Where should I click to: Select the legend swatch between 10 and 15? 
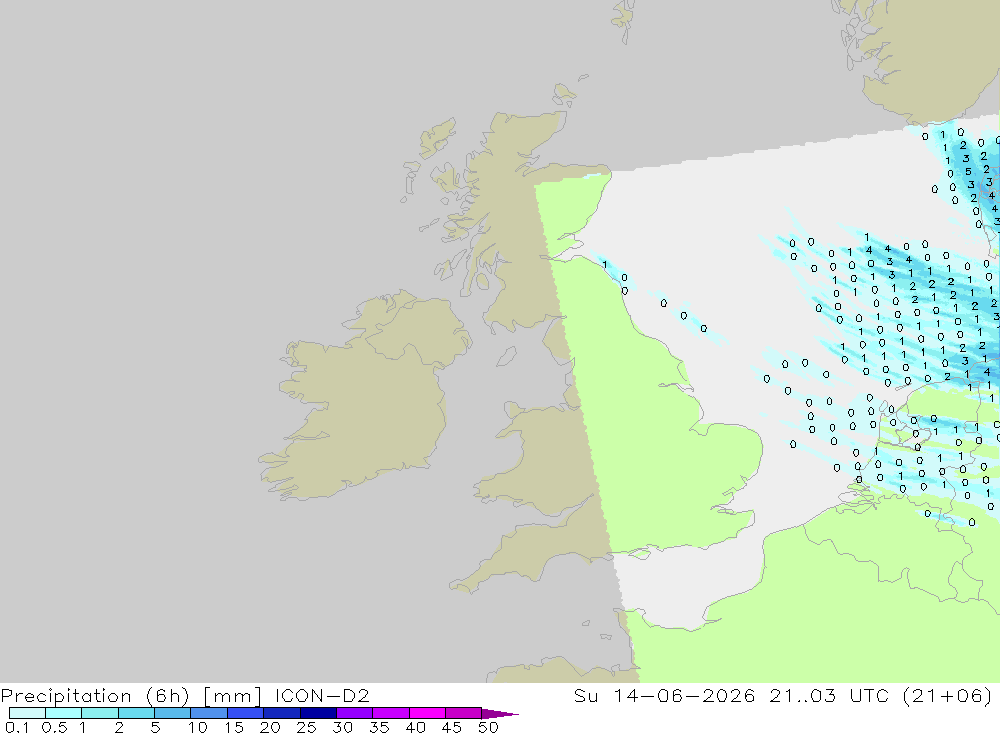209,713
